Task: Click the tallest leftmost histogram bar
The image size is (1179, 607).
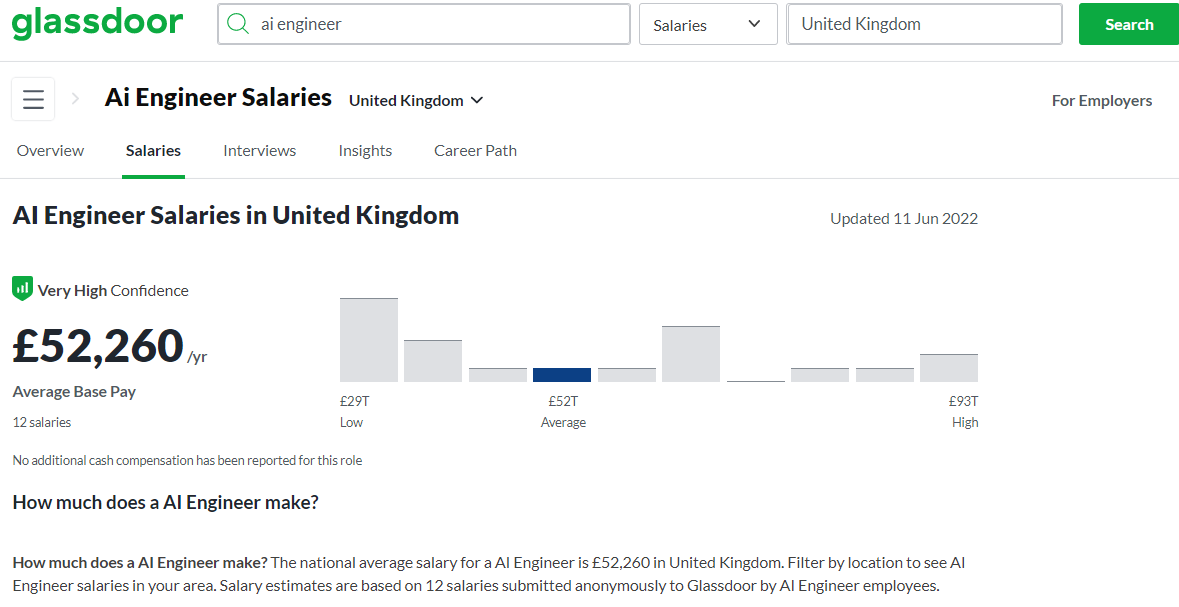Action: [x=369, y=340]
